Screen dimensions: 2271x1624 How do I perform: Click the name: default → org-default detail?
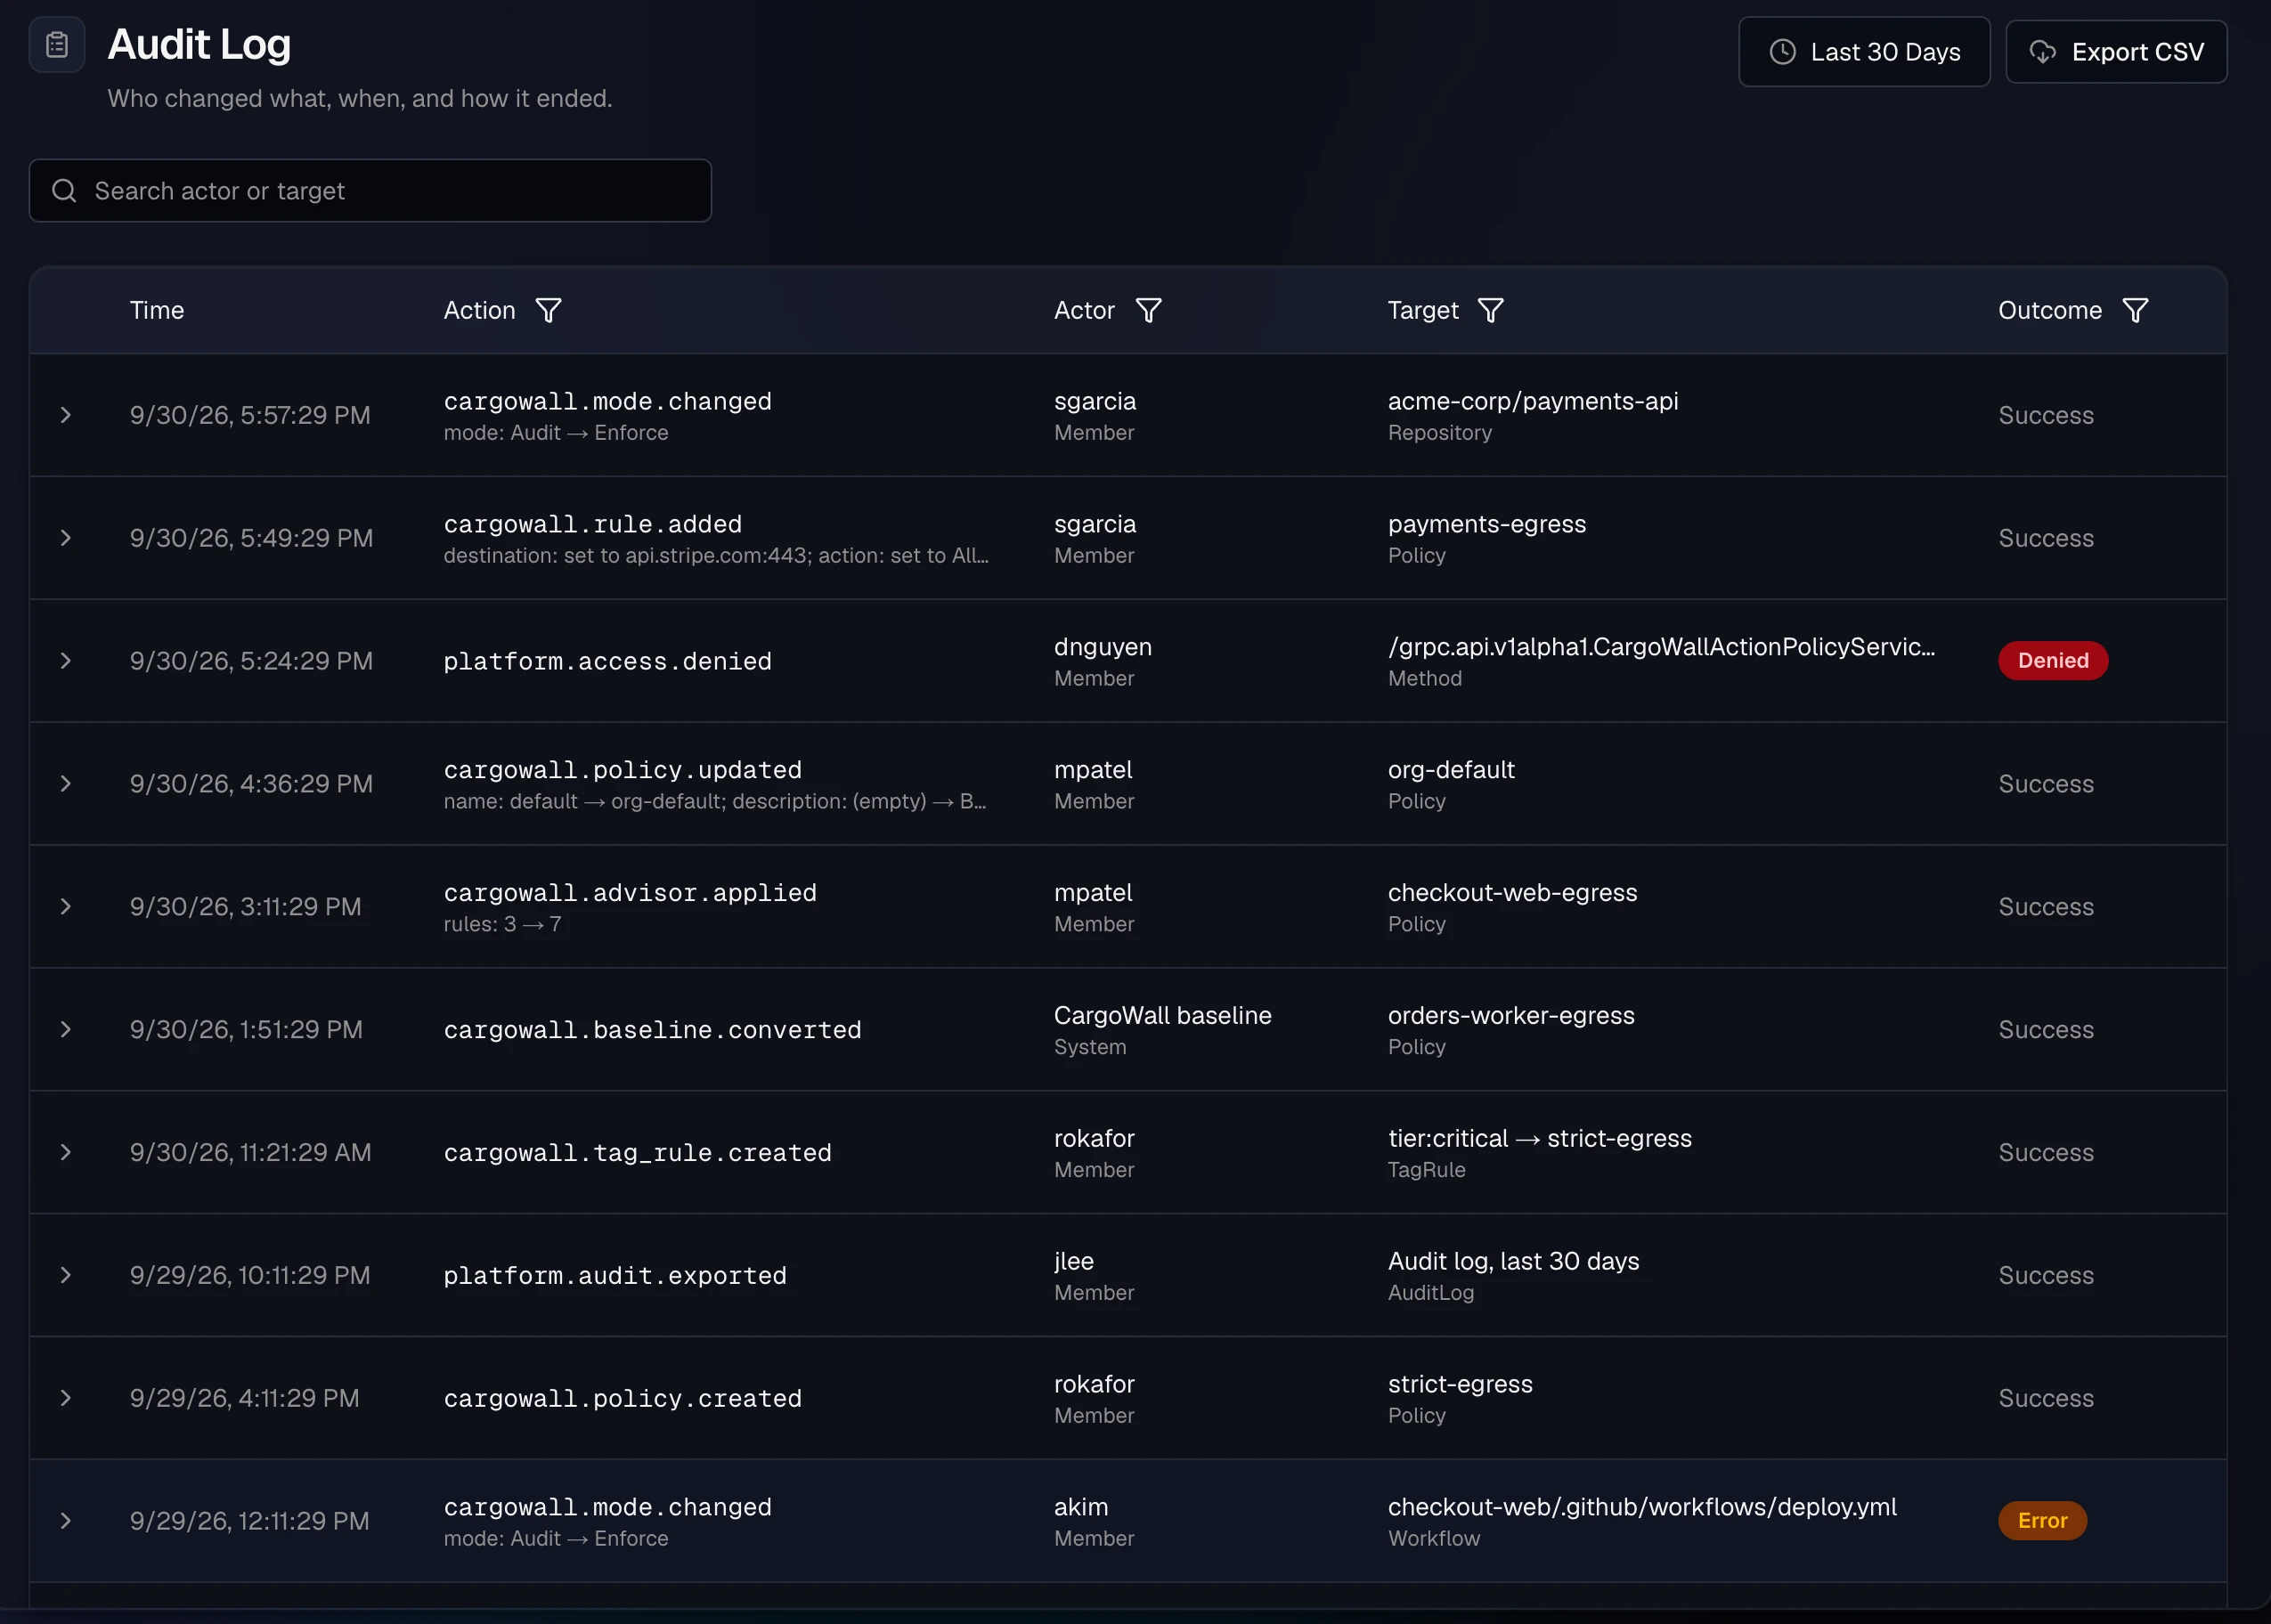714,802
